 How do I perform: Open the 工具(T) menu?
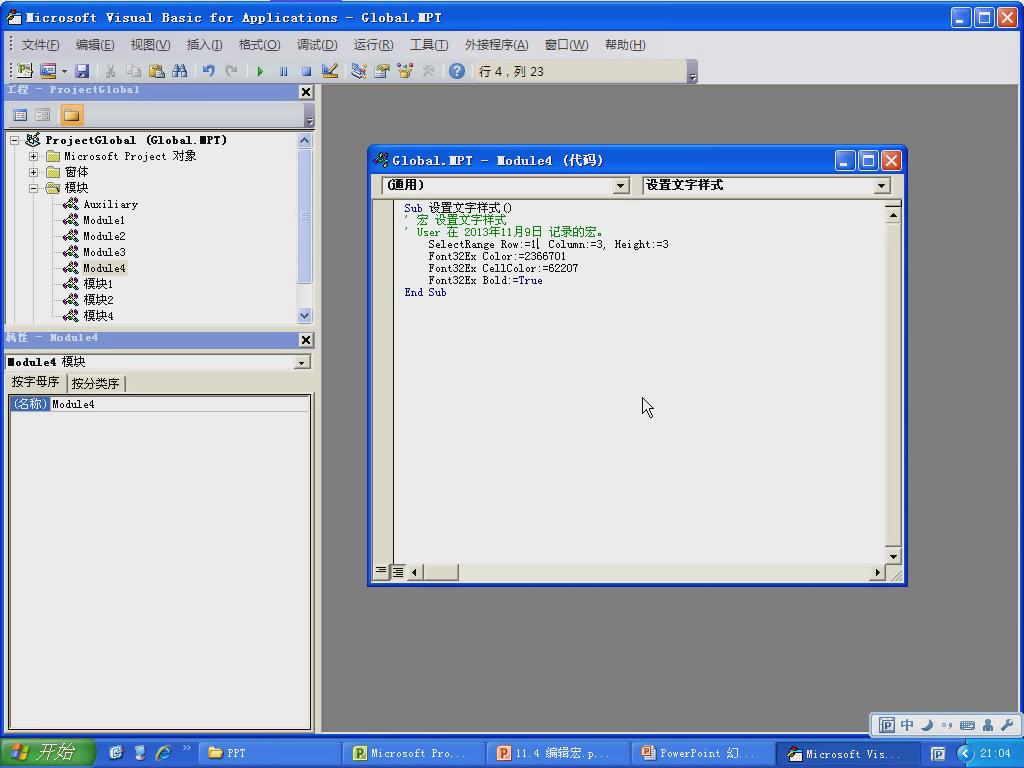[428, 44]
